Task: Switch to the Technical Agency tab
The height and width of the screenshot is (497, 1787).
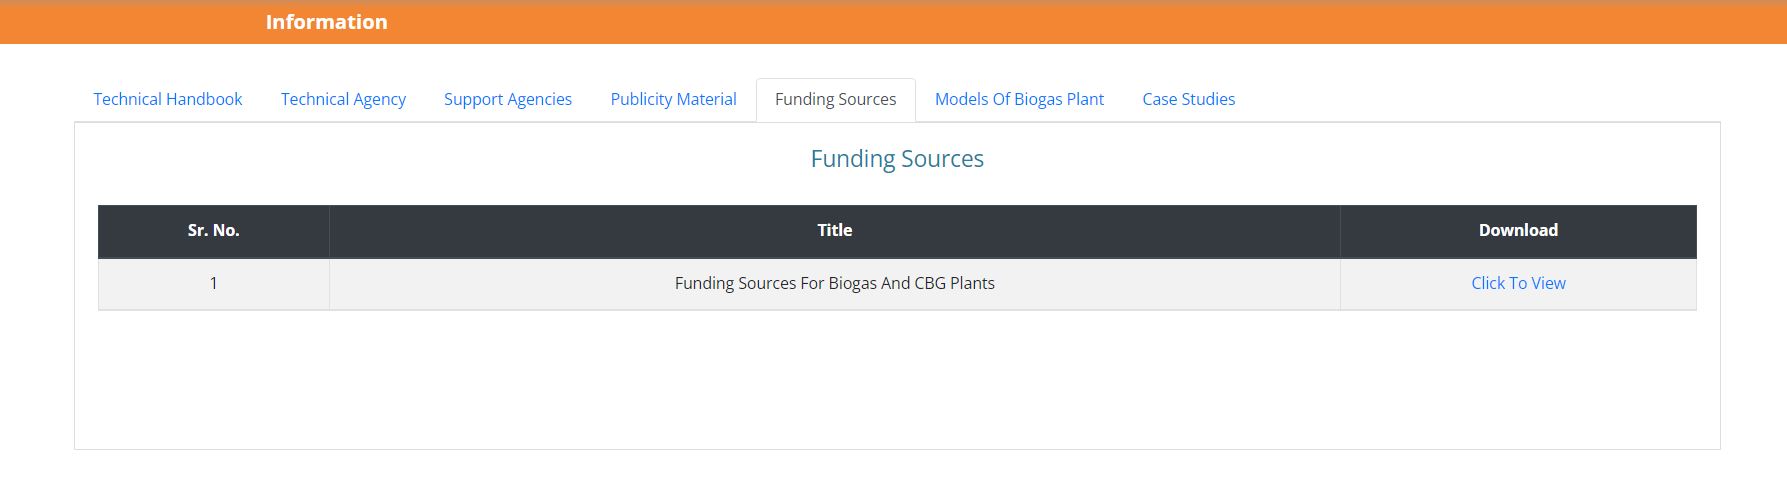Action: coord(343,99)
